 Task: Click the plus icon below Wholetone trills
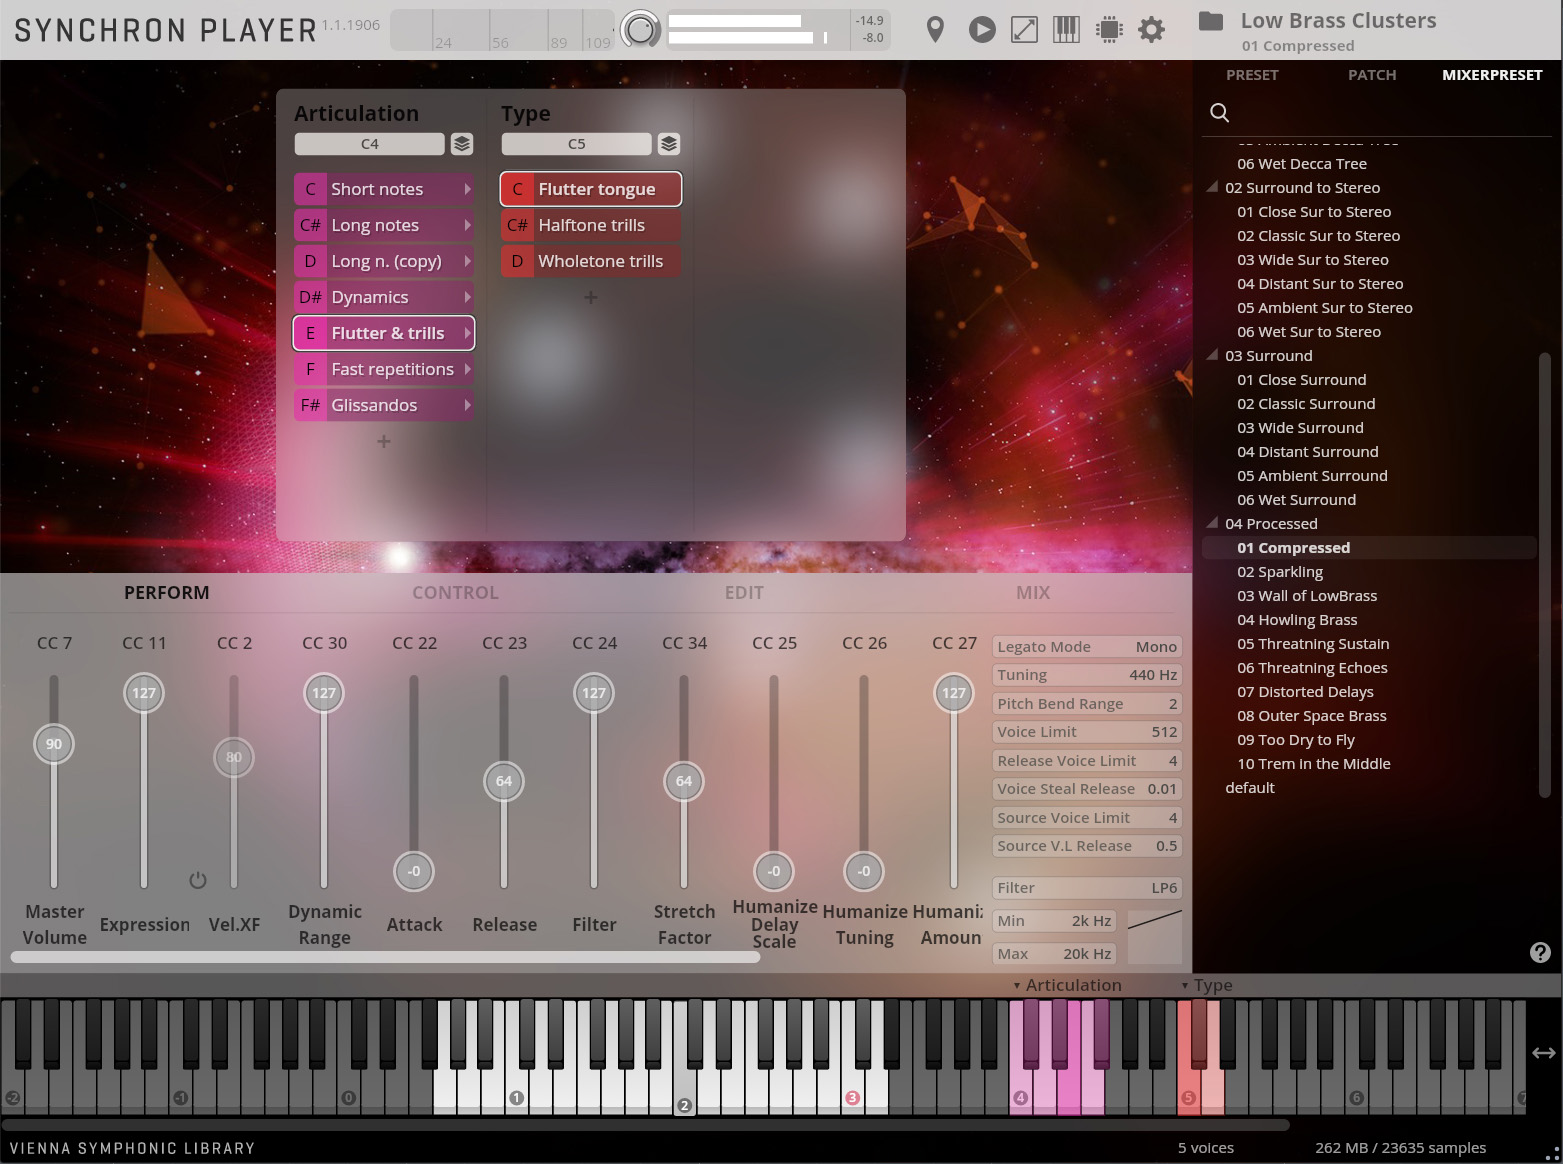[591, 297]
